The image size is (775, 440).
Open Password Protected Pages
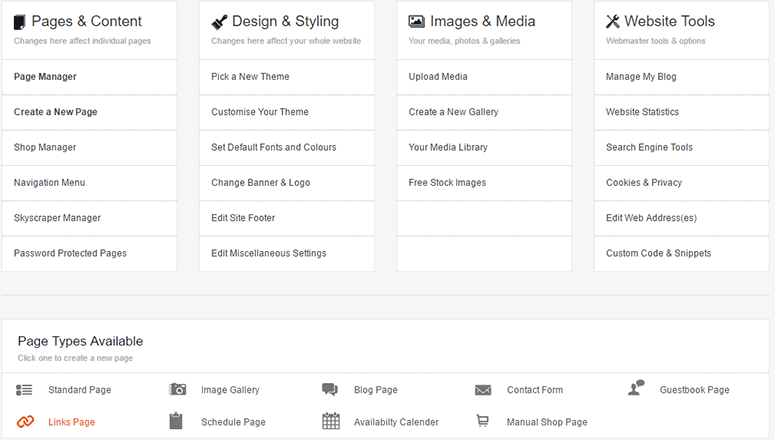click(x=70, y=253)
